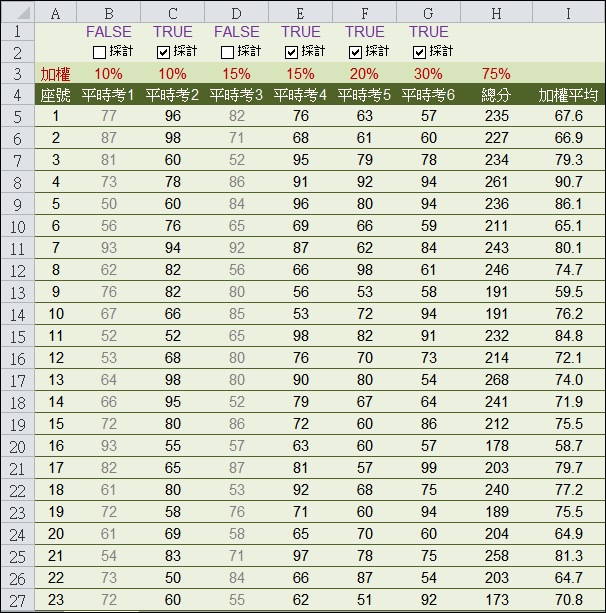Check the 採計 checkbox under column B

(99, 52)
